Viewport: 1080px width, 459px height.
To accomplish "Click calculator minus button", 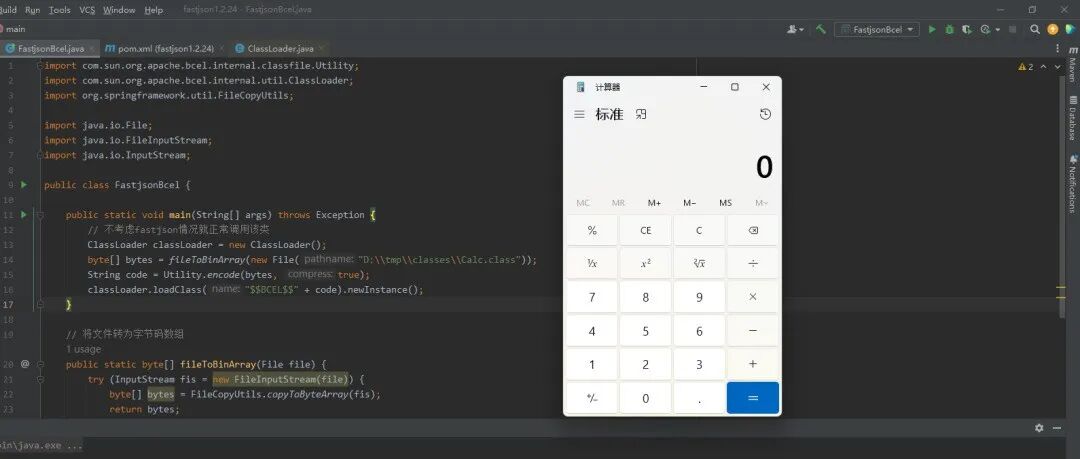I will (x=753, y=331).
